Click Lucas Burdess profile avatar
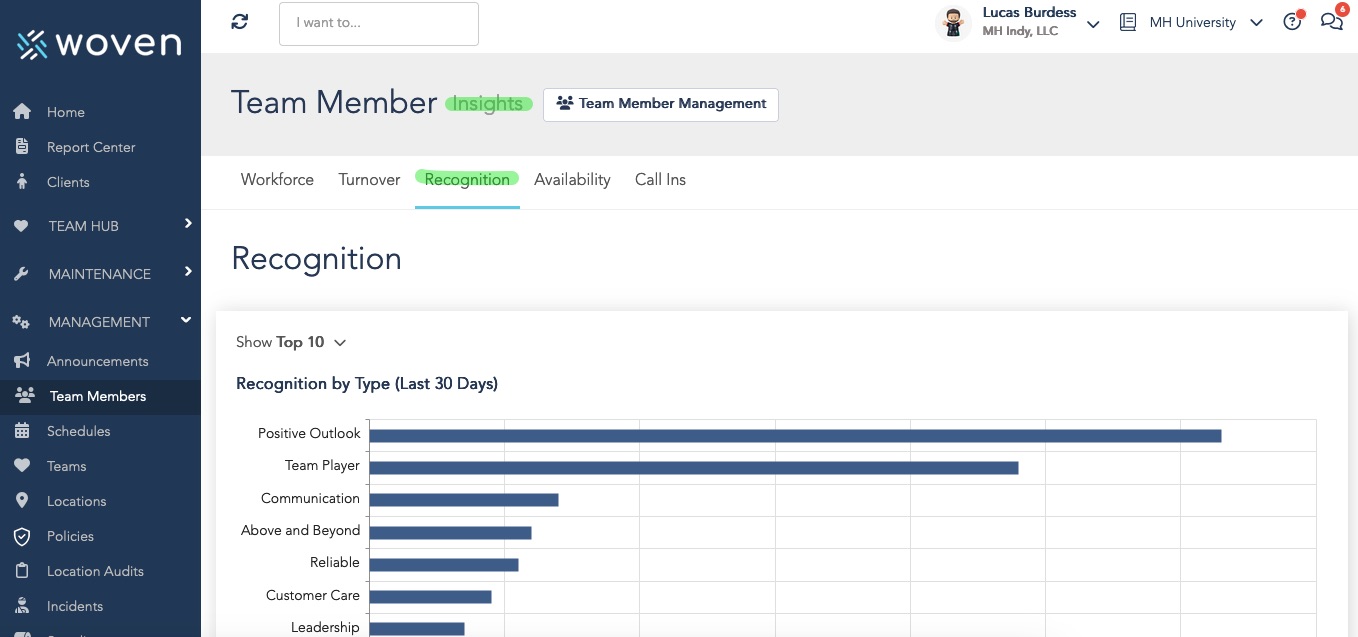This screenshot has width=1358, height=637. click(x=953, y=23)
